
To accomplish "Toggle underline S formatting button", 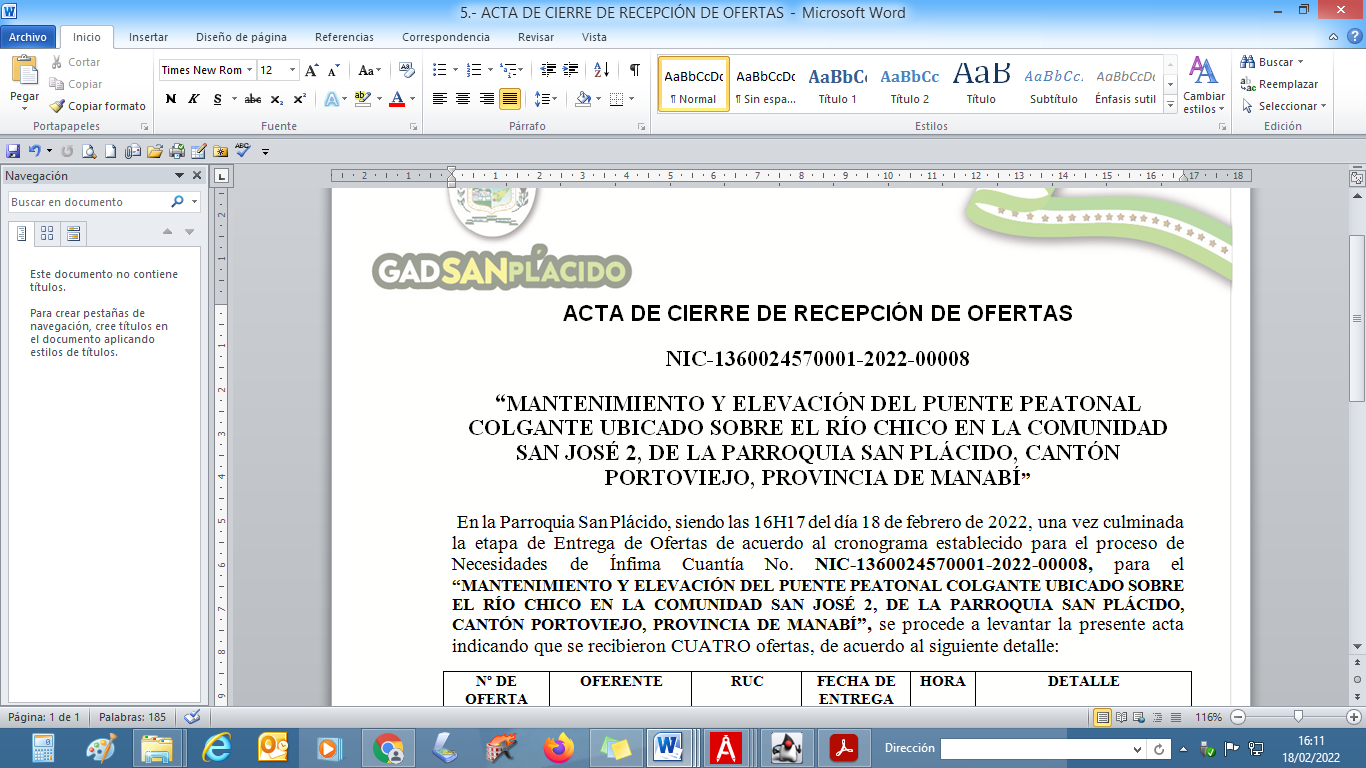I will pos(216,99).
